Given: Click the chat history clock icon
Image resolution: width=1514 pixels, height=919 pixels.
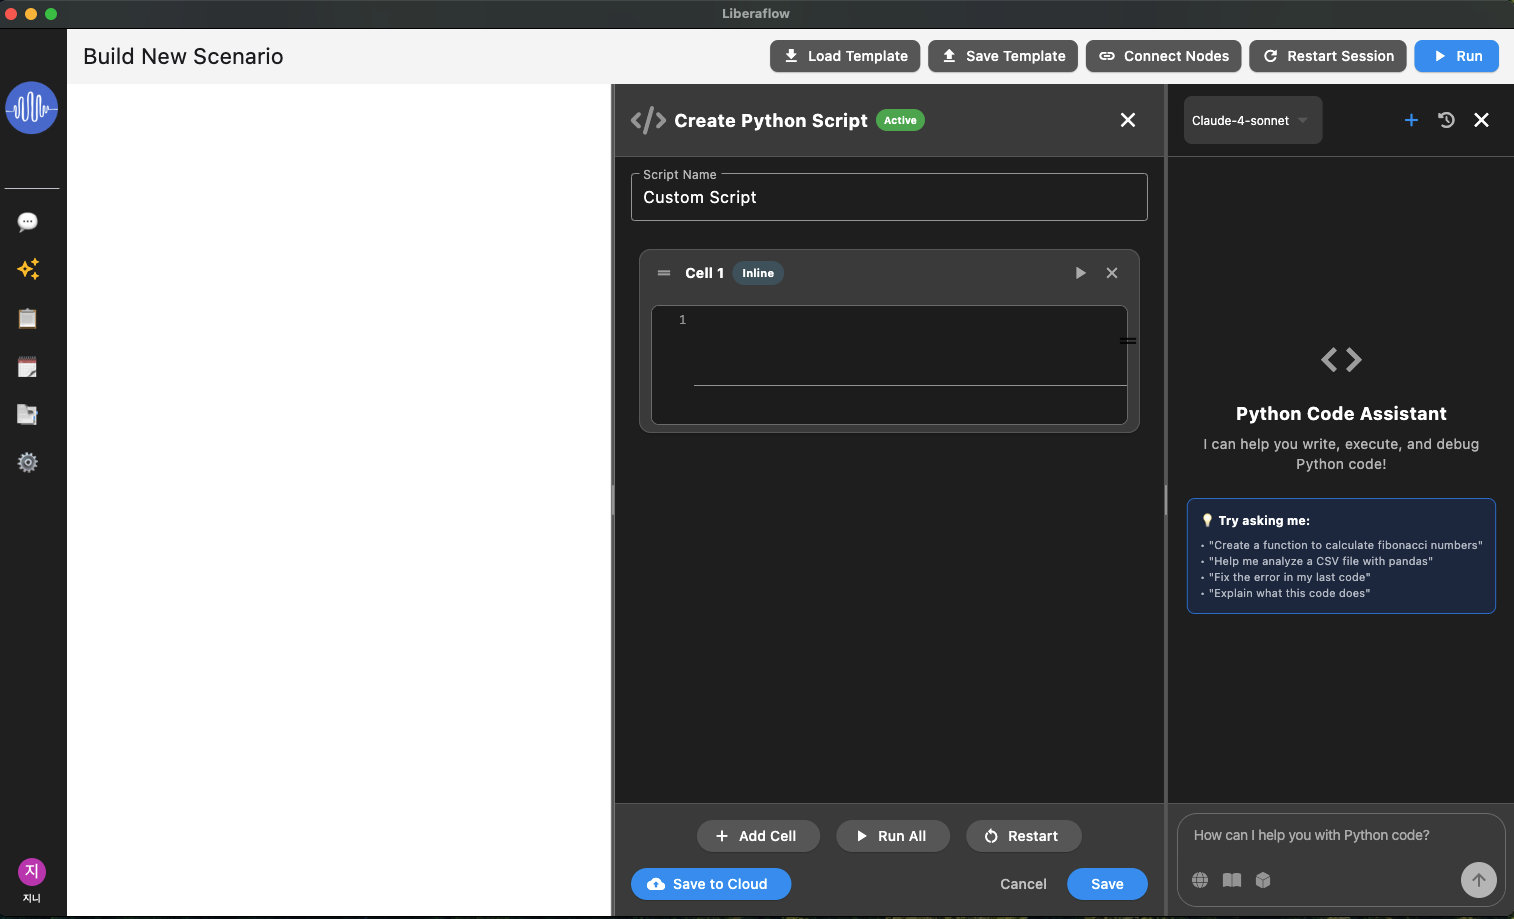Looking at the screenshot, I should (x=1446, y=120).
